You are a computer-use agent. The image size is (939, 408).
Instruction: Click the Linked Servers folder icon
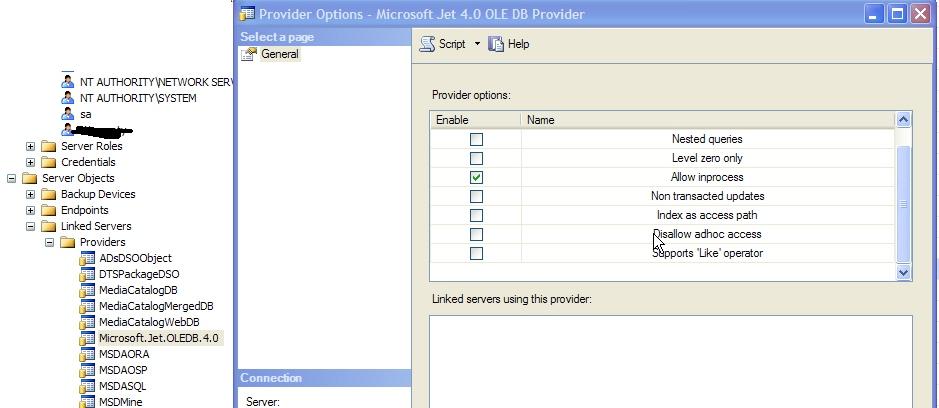(x=49, y=226)
